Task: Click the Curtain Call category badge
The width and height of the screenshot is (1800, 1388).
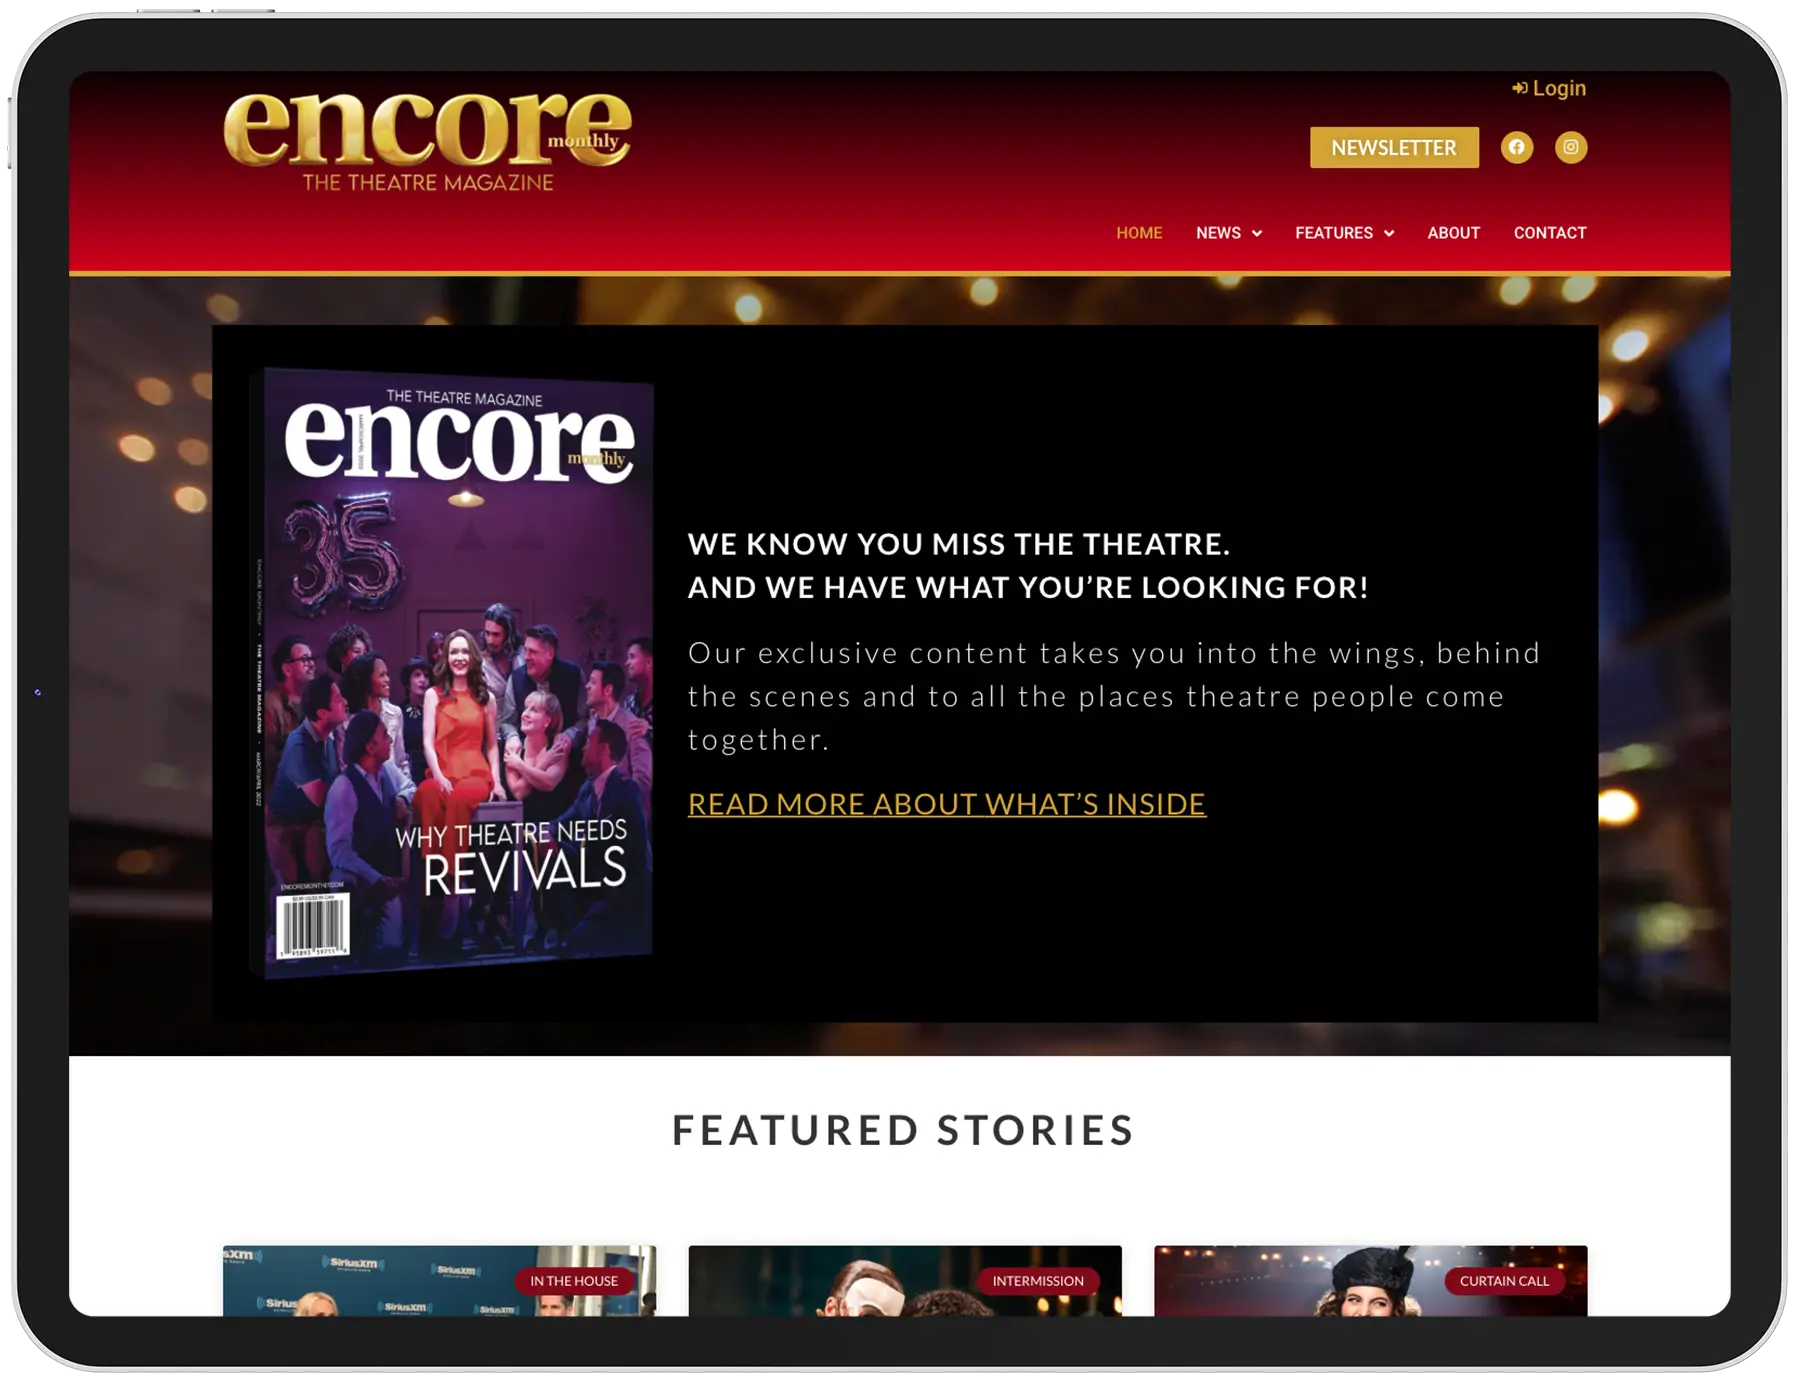Action: tap(1503, 1281)
